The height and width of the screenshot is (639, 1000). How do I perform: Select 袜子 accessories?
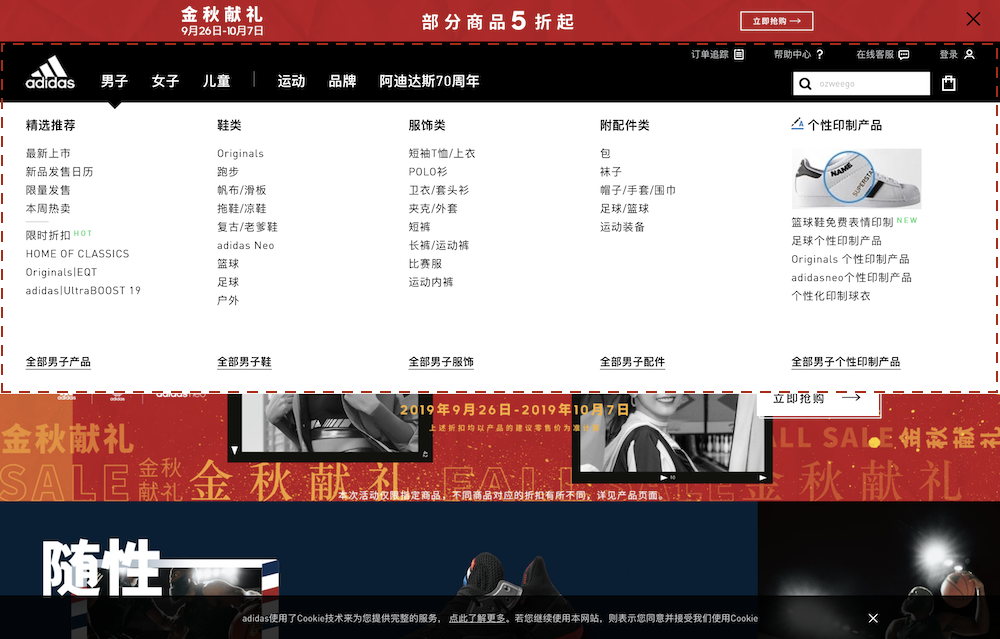tap(611, 172)
